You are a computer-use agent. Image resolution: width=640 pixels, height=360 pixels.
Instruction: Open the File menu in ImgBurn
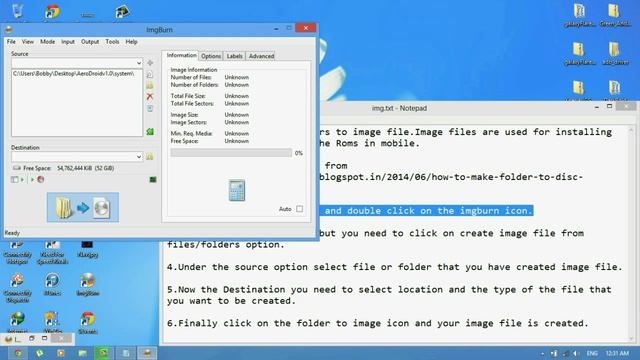coord(11,42)
